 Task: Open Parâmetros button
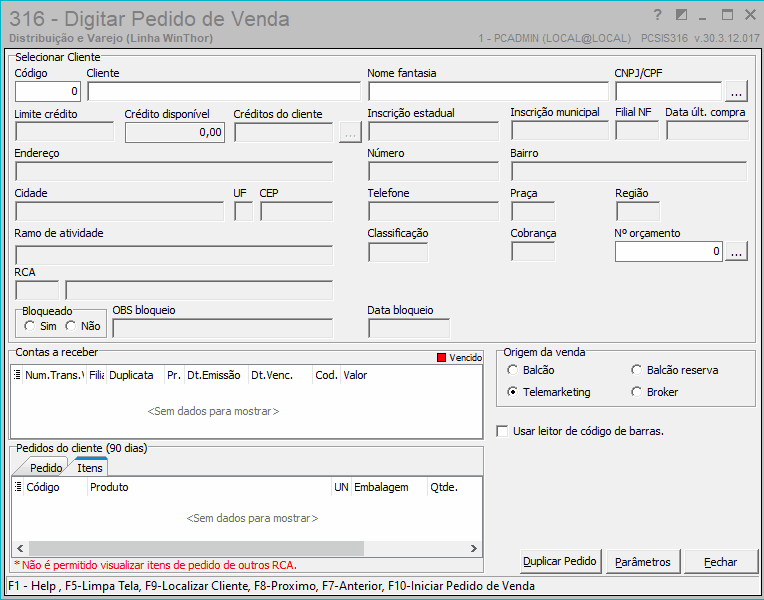click(643, 561)
